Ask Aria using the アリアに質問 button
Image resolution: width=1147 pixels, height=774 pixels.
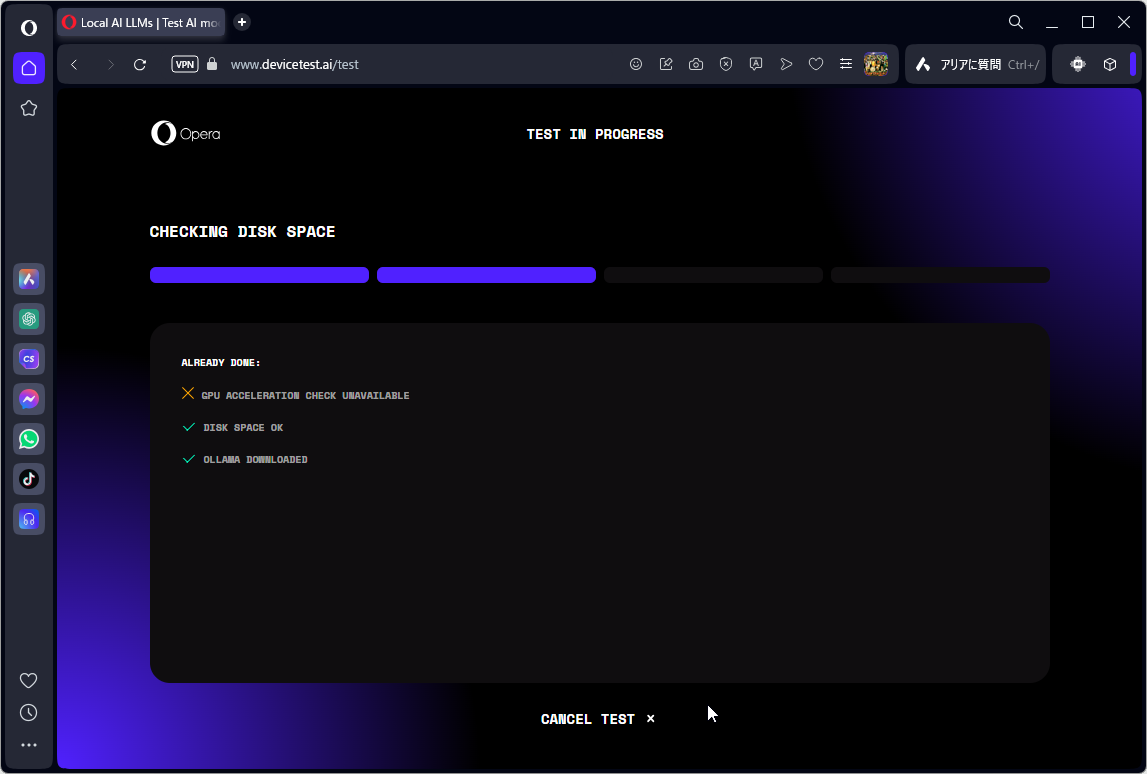point(975,64)
